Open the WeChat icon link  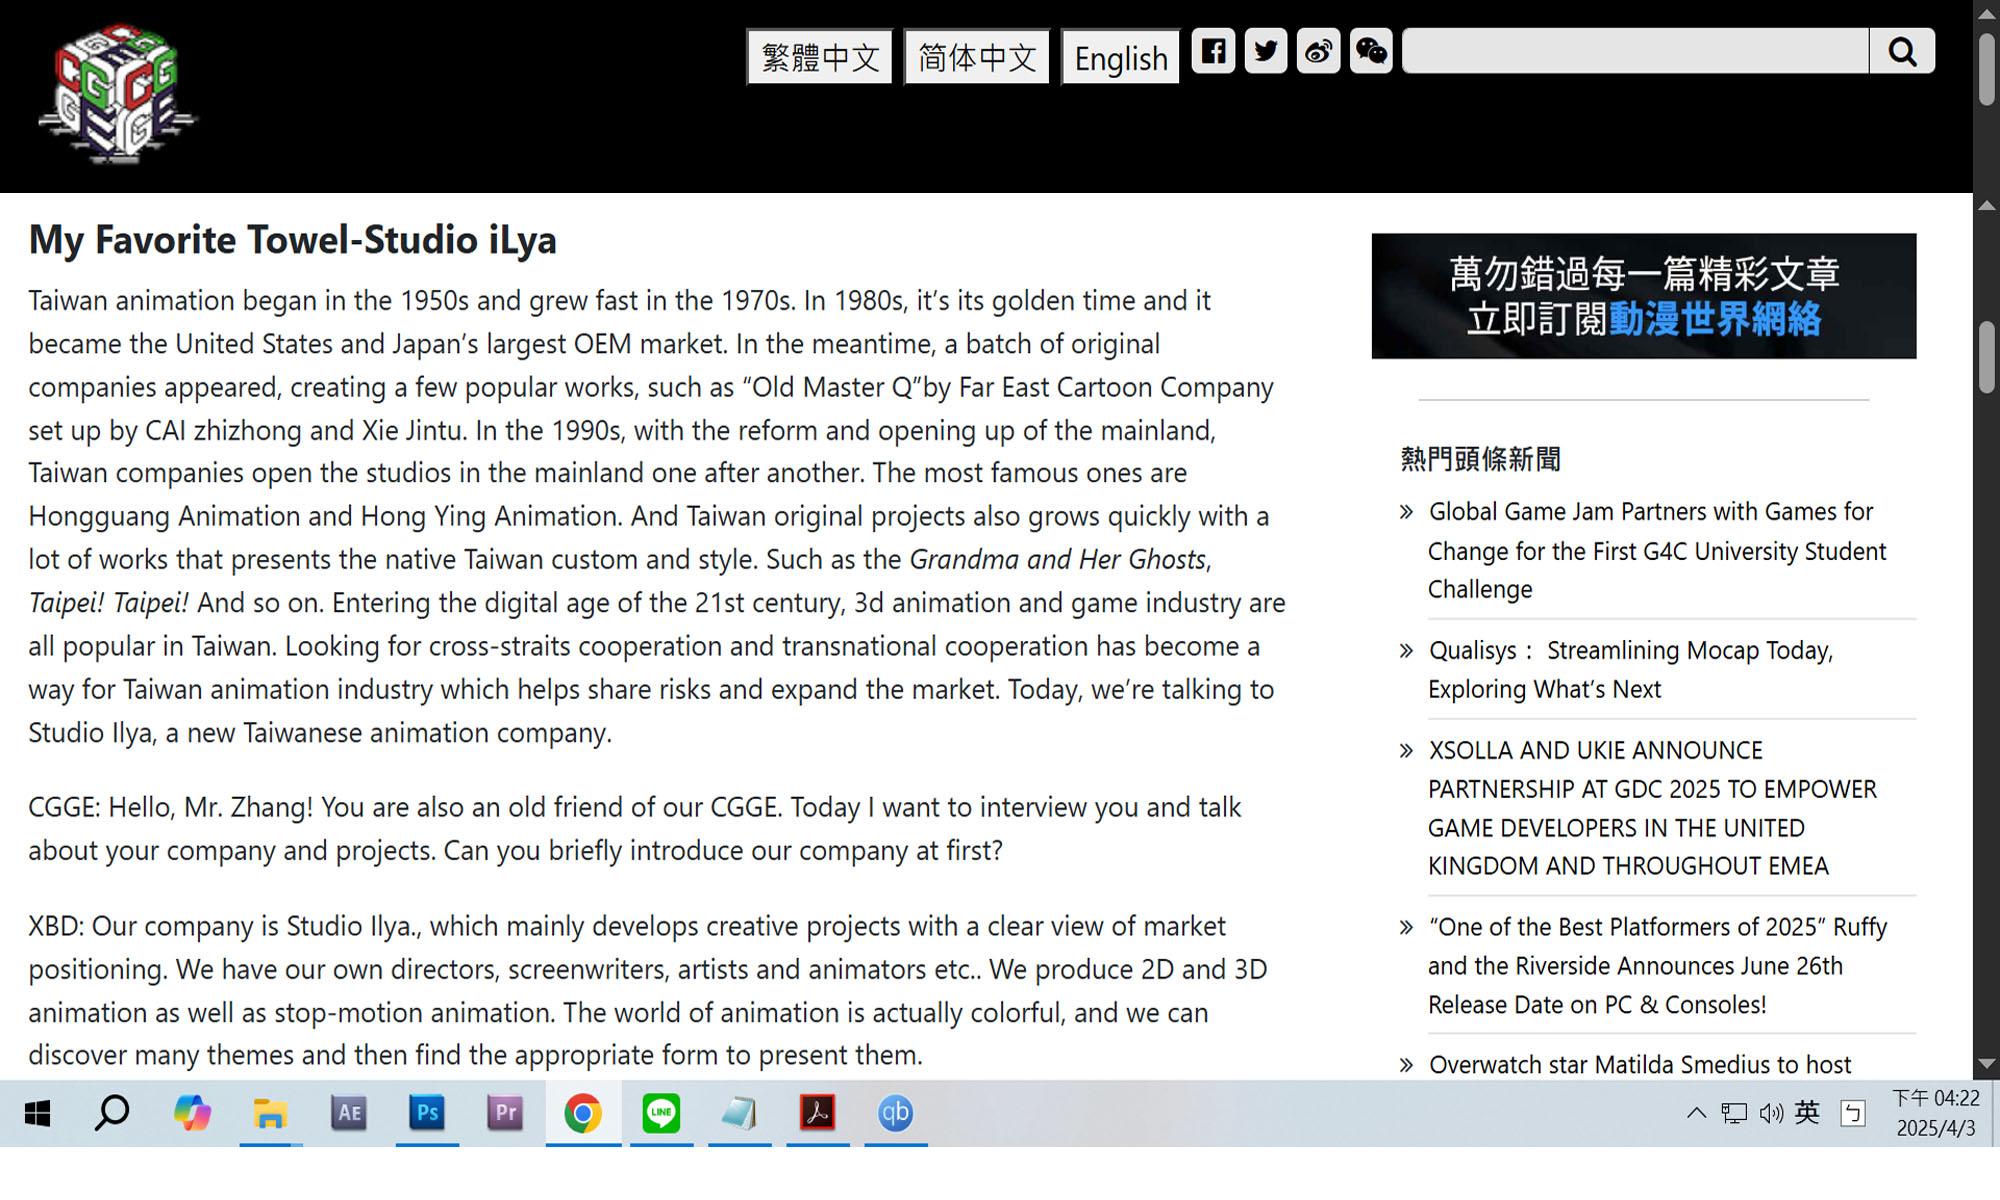(x=1371, y=51)
